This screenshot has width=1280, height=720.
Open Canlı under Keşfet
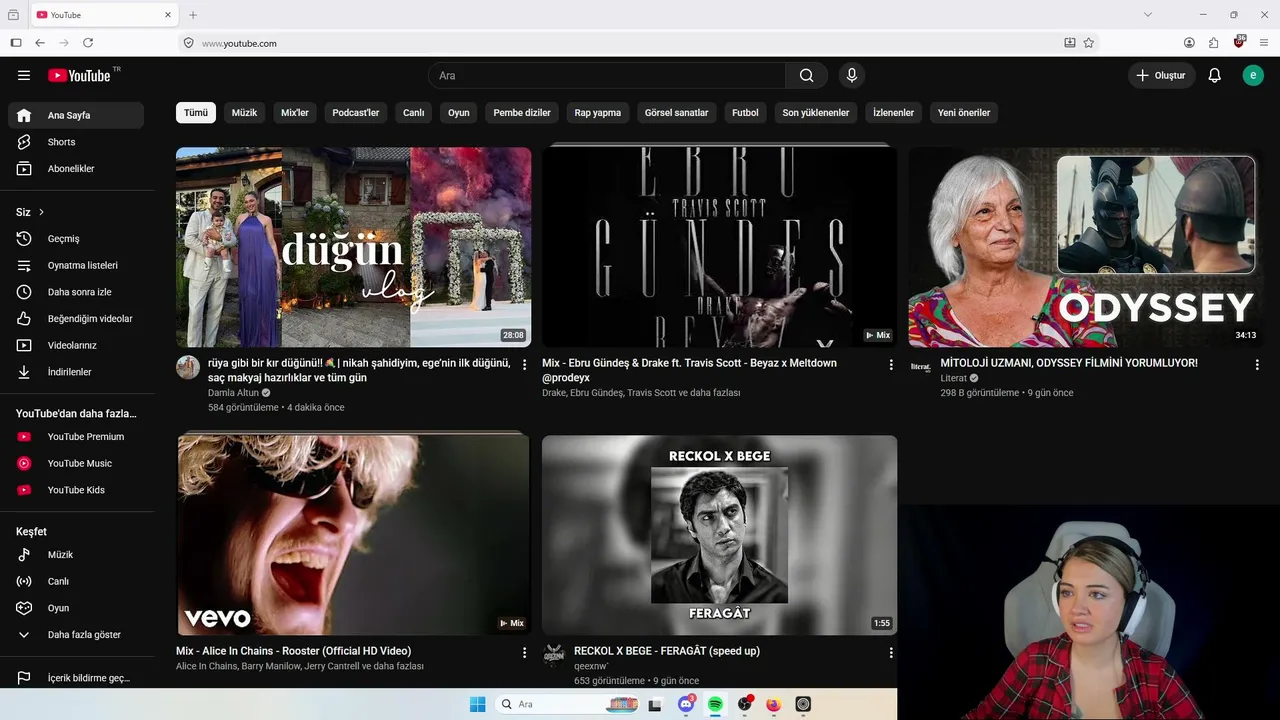click(76, 581)
